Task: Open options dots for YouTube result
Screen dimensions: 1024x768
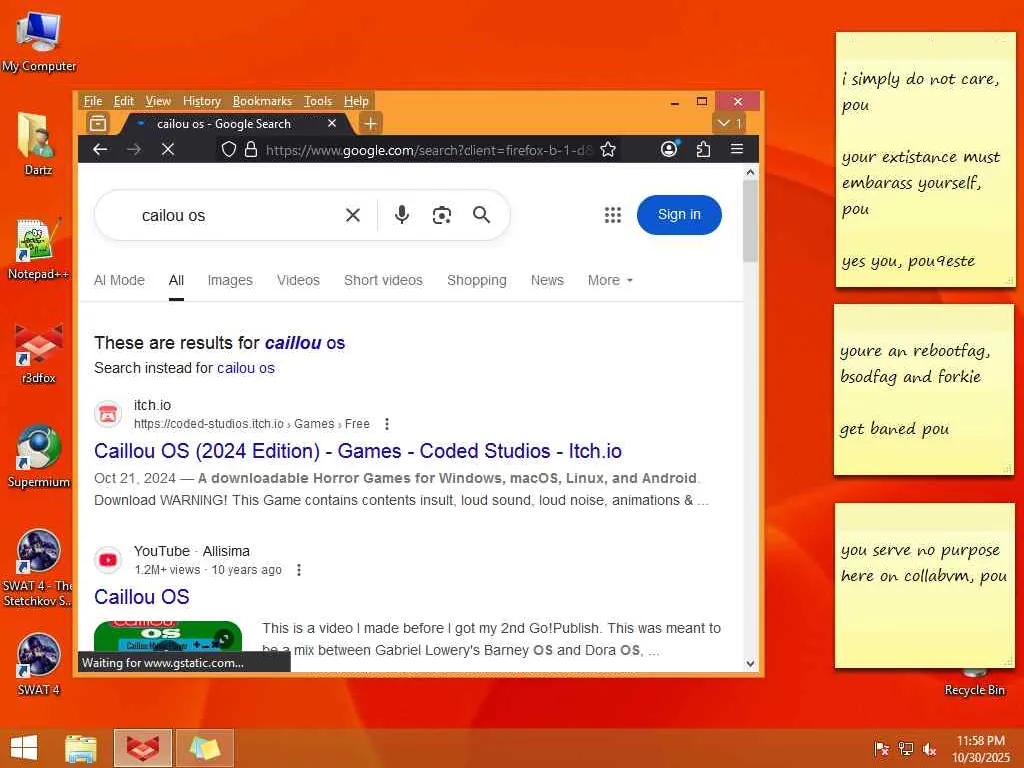Action: pos(298,569)
